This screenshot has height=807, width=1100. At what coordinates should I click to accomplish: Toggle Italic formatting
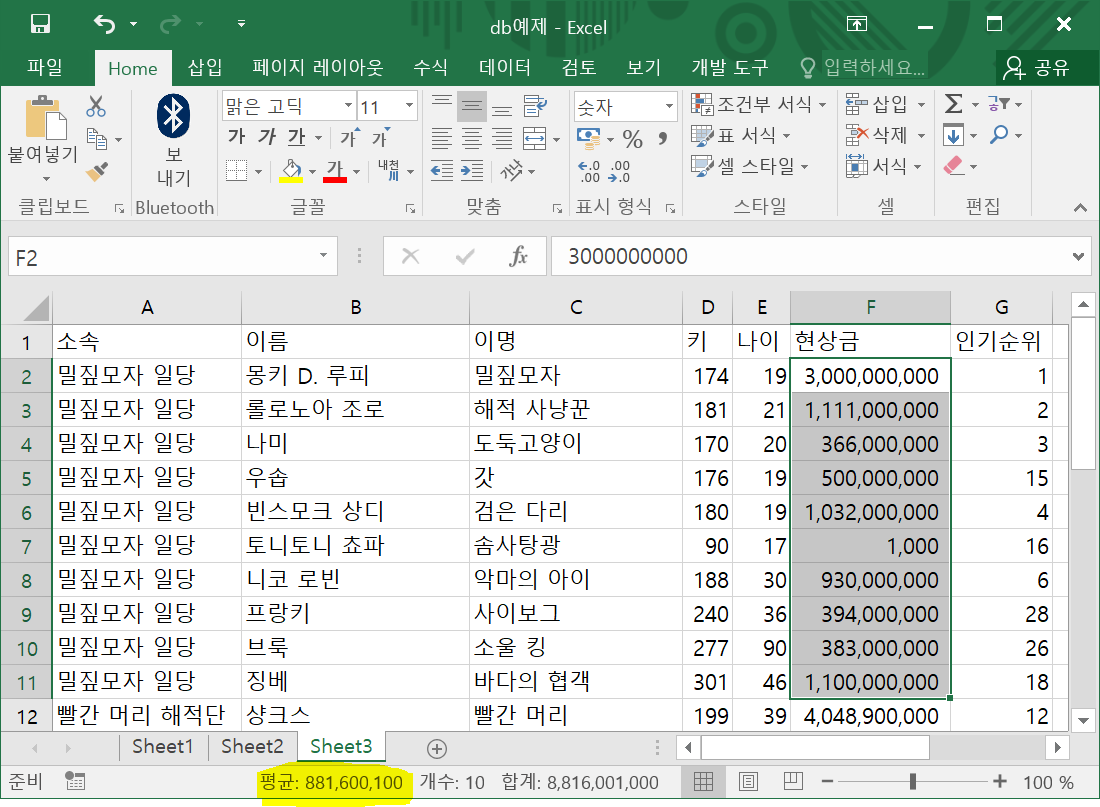click(x=267, y=137)
